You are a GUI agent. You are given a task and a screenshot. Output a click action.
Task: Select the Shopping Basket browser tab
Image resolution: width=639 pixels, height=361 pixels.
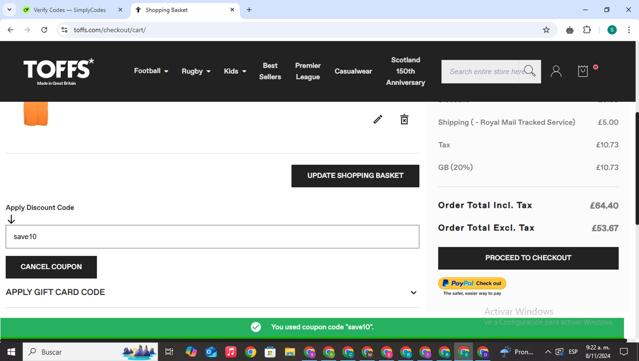pyautogui.click(x=166, y=10)
